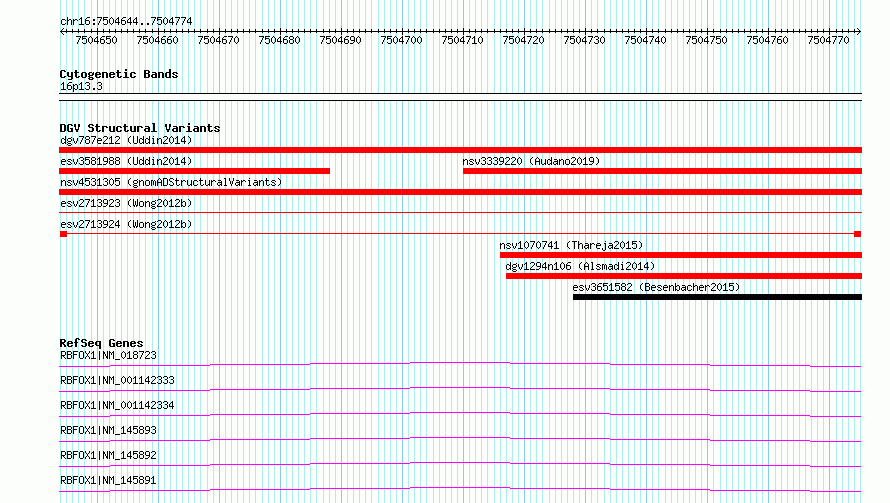Open the dgv787e212 (Uddin2014) variant label
Image resolution: width=890 pixels, height=503 pixels.
coord(126,140)
